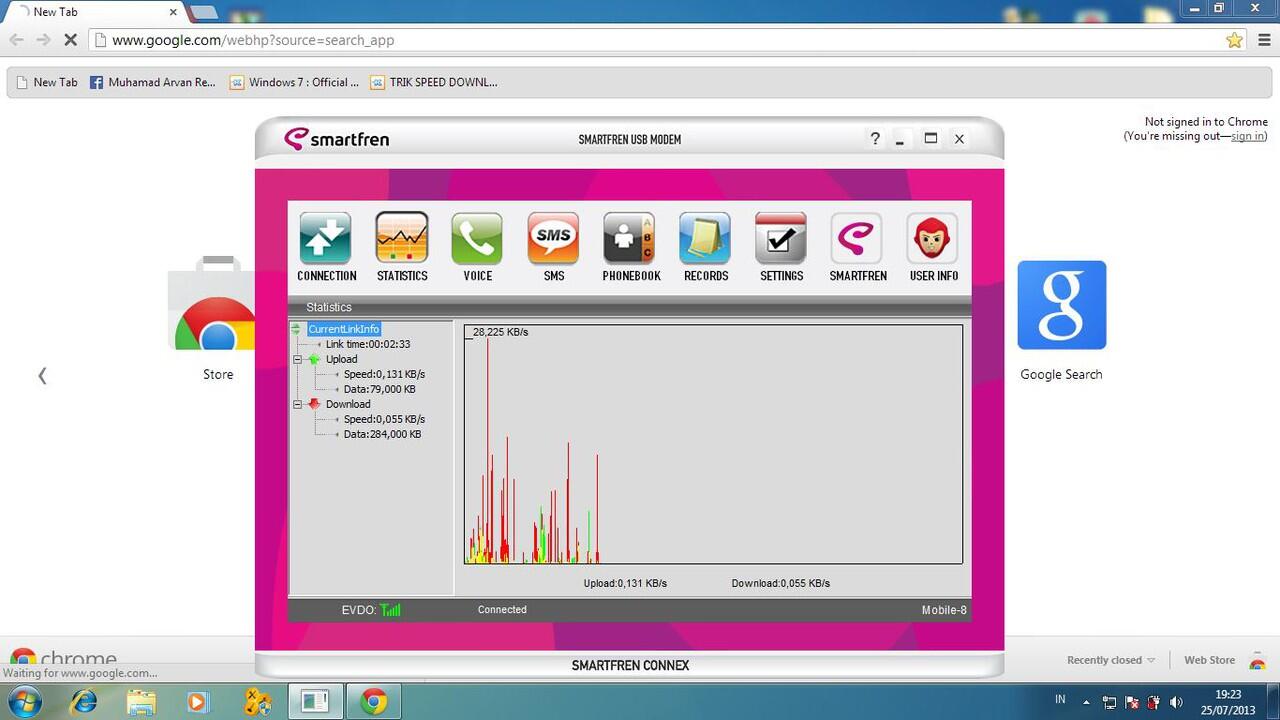Screen dimensions: 1280x720
Task: Open the Connection panel icon in Smartfren
Action: [326, 239]
